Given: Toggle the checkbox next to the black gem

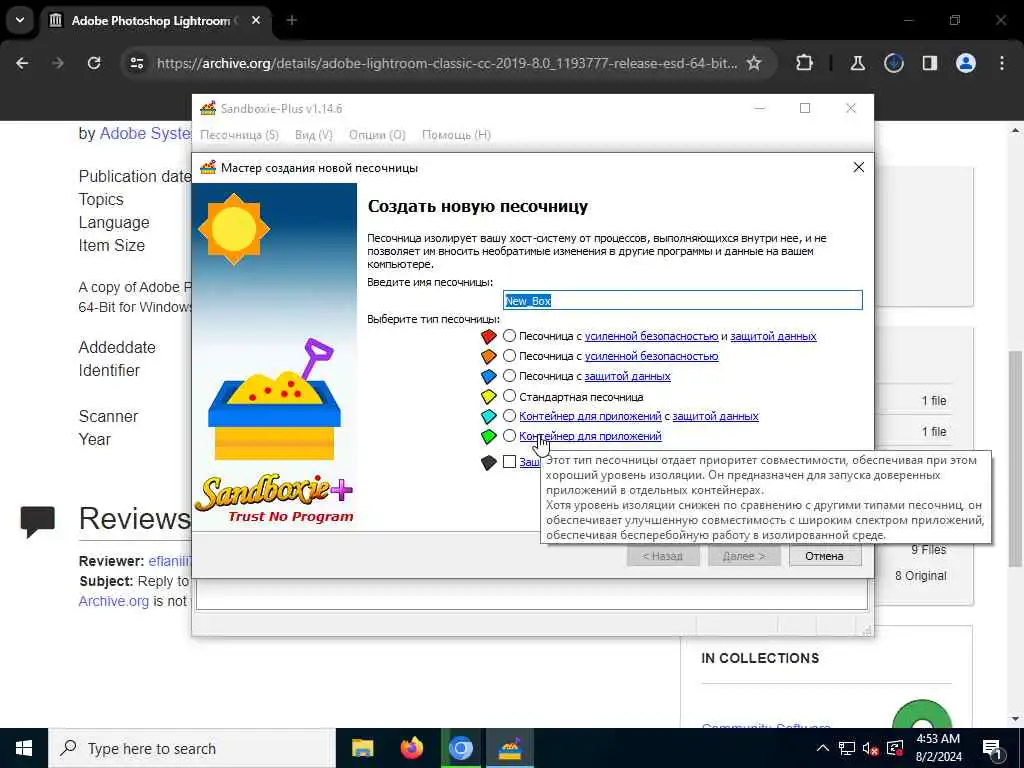Looking at the screenshot, I should (509, 462).
